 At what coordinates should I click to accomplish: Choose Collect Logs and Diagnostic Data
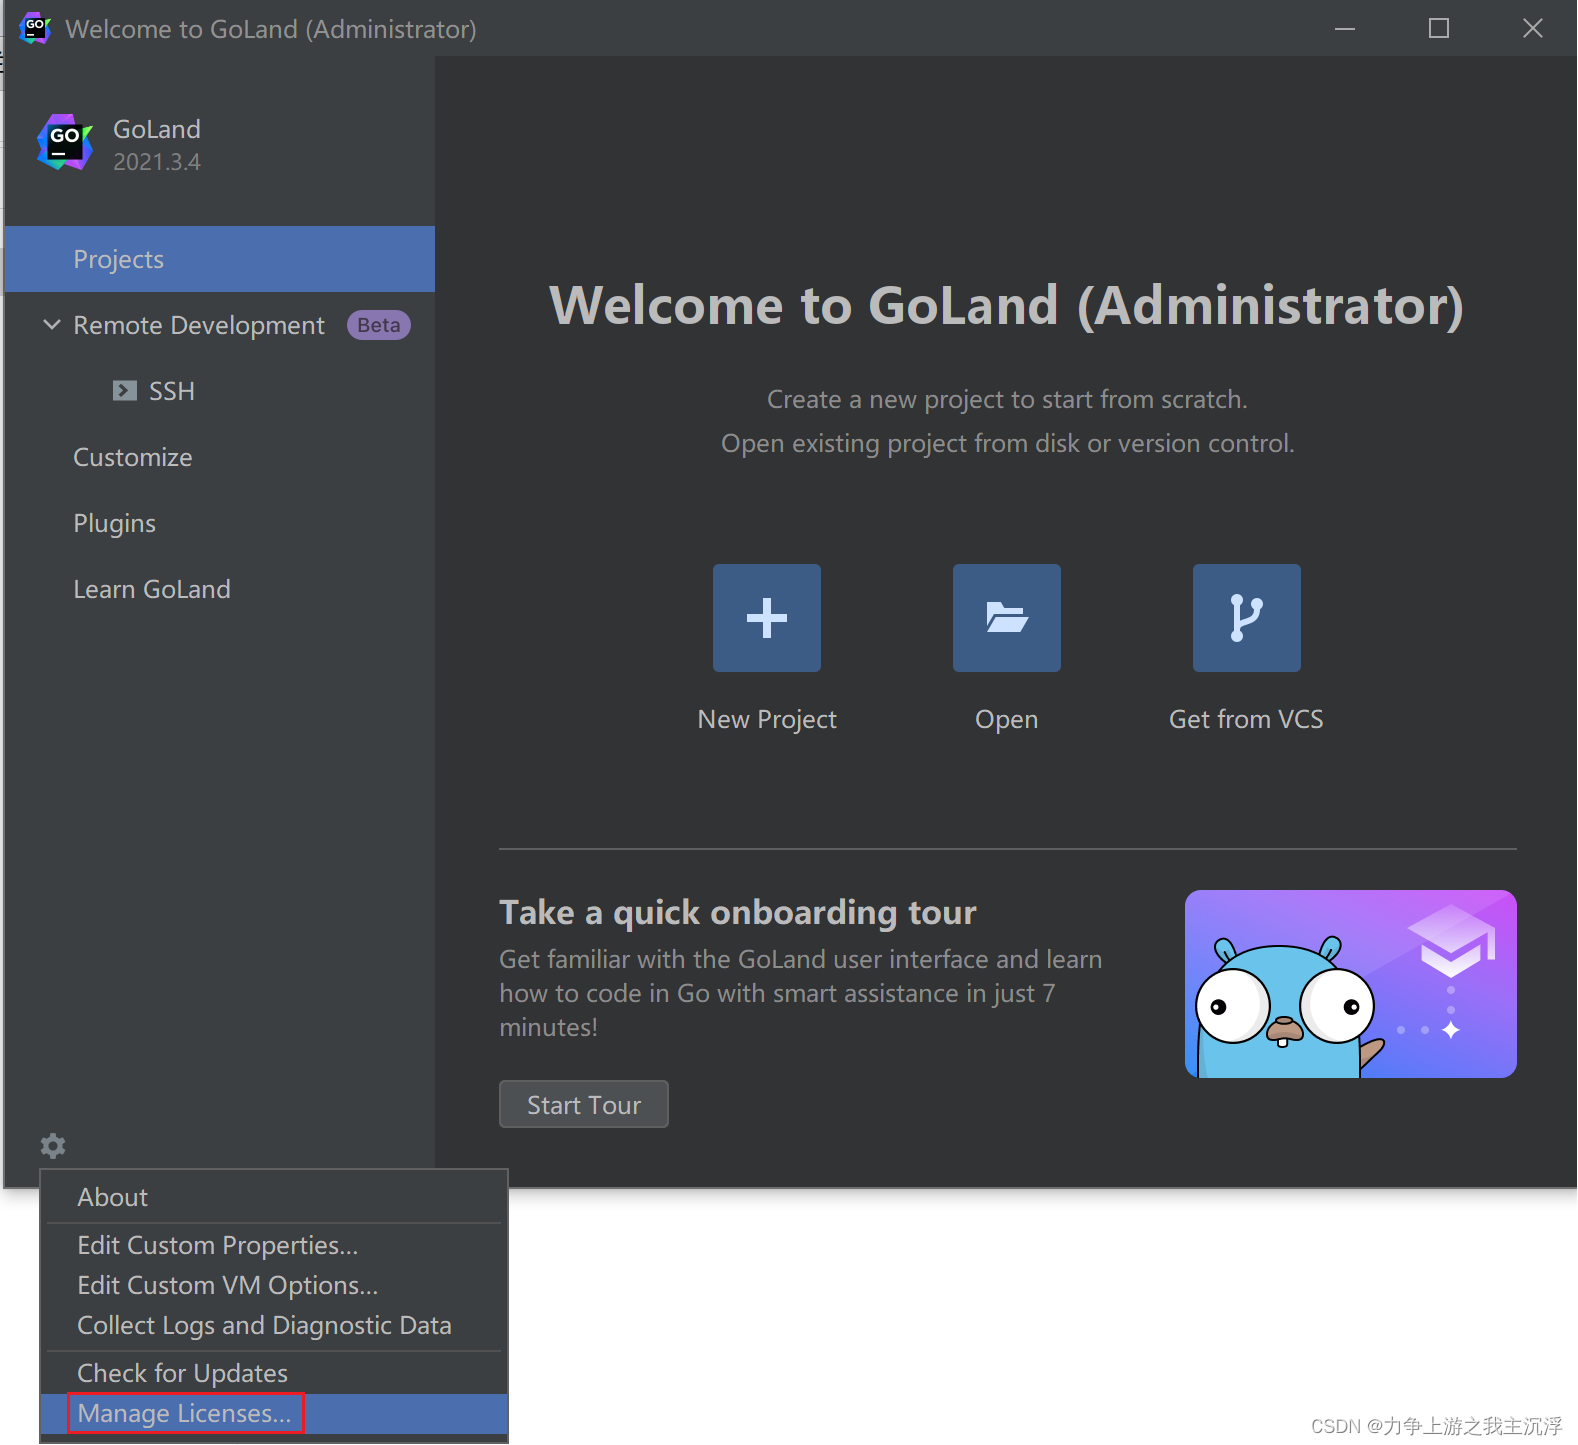(274, 1325)
